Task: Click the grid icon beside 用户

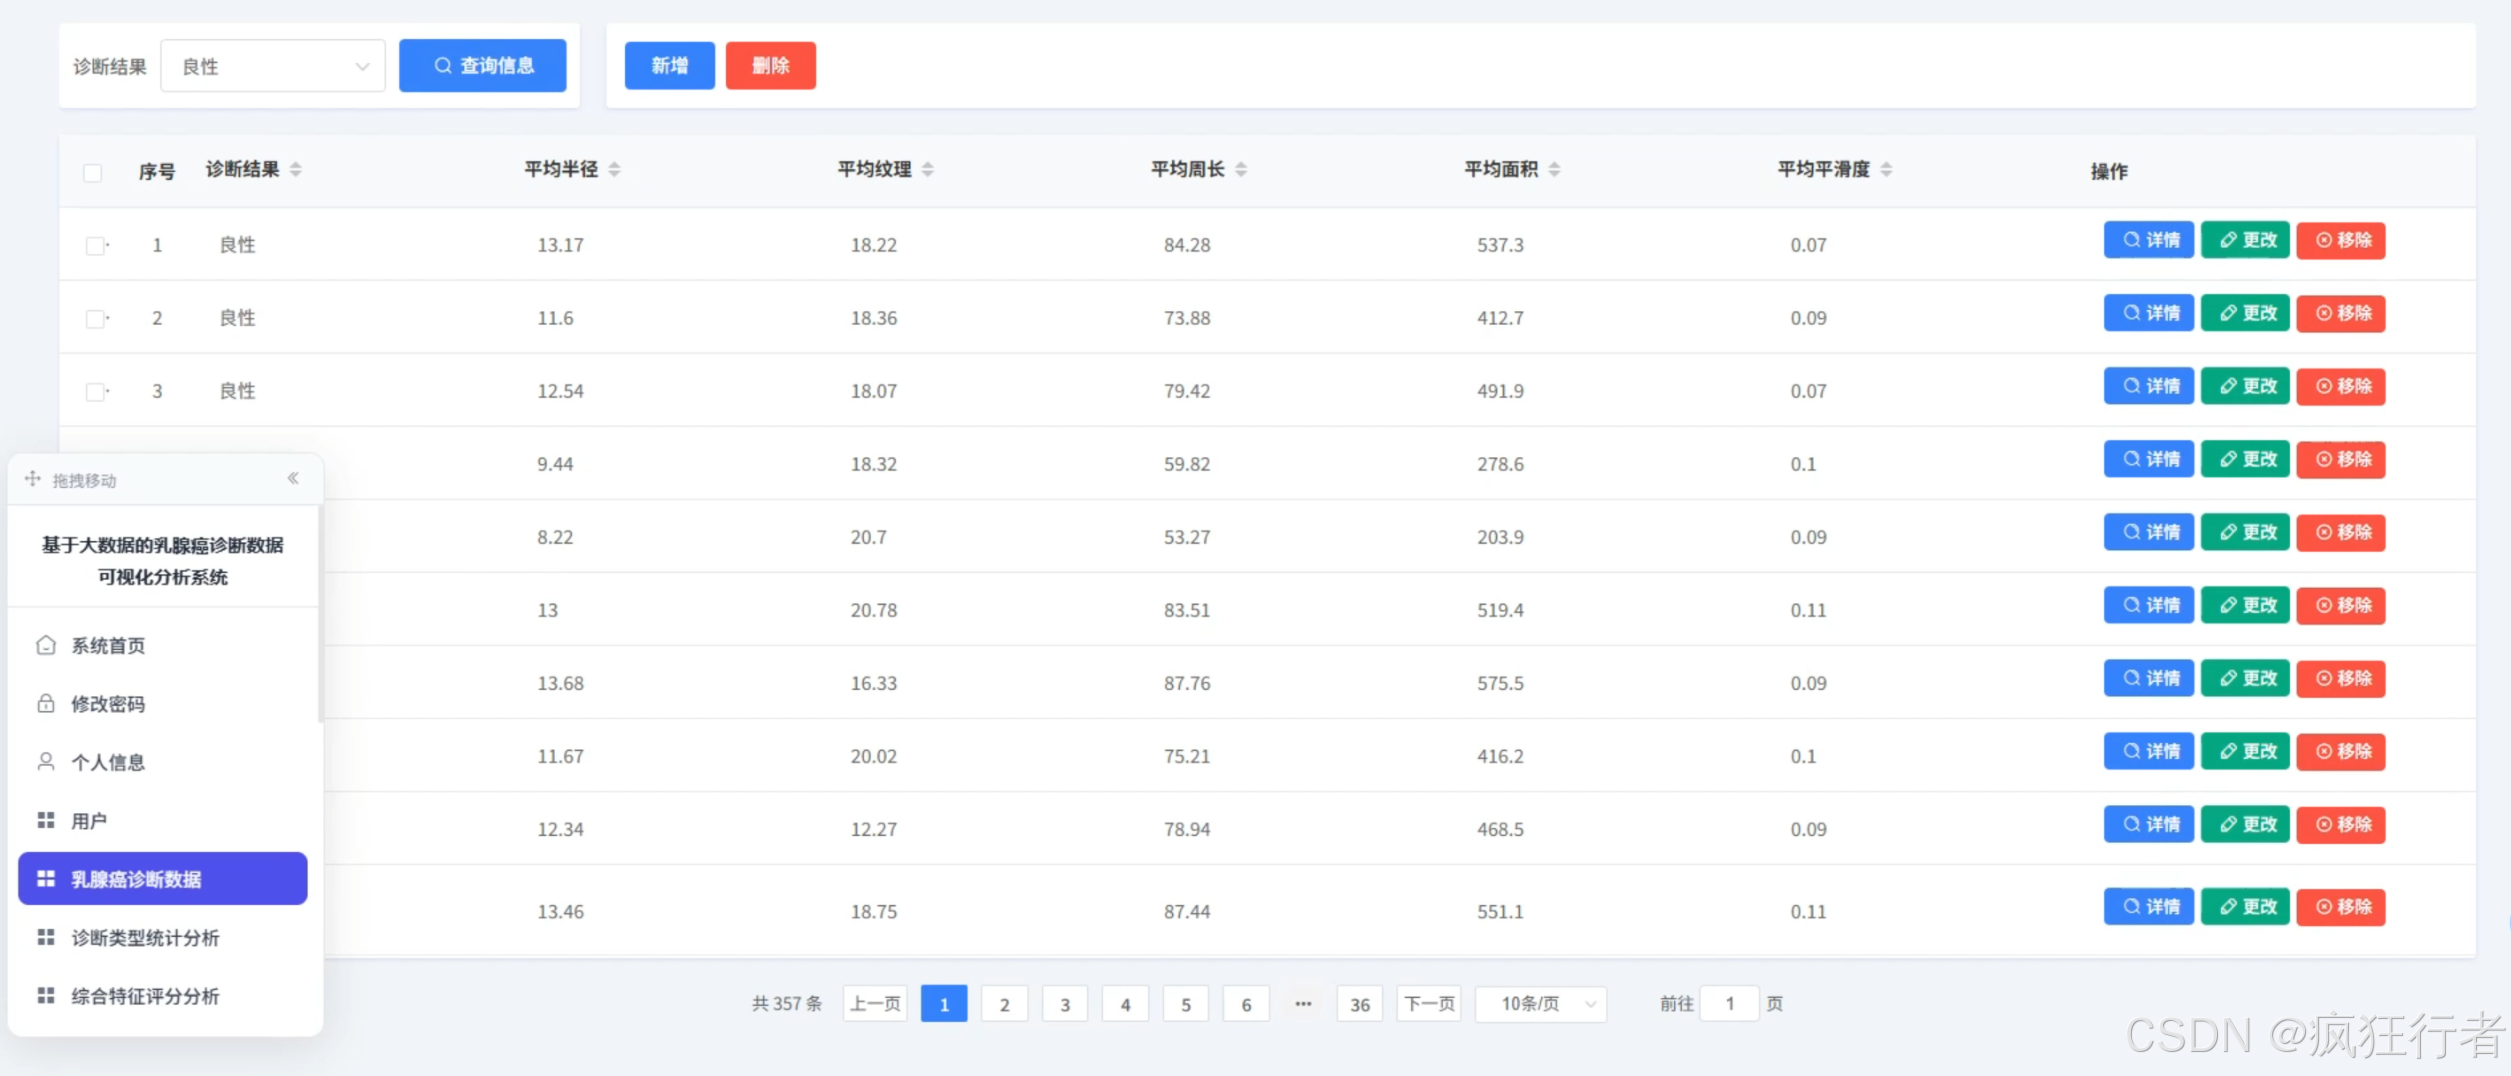Action: pyautogui.click(x=46, y=820)
